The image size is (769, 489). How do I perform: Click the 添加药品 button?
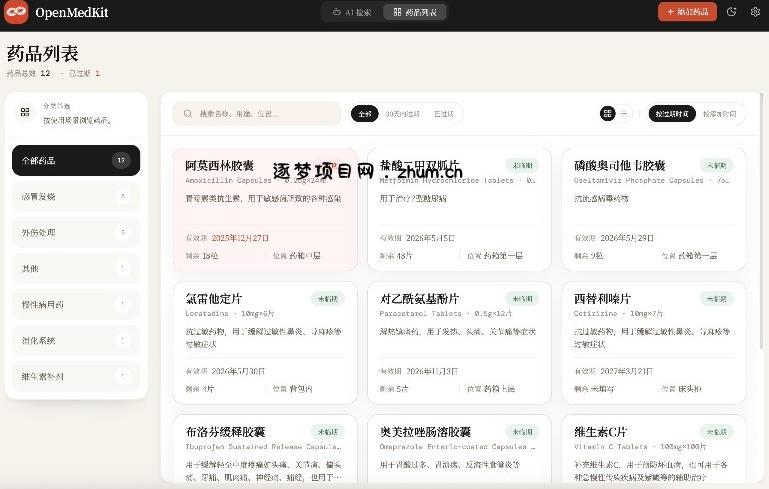pos(687,12)
